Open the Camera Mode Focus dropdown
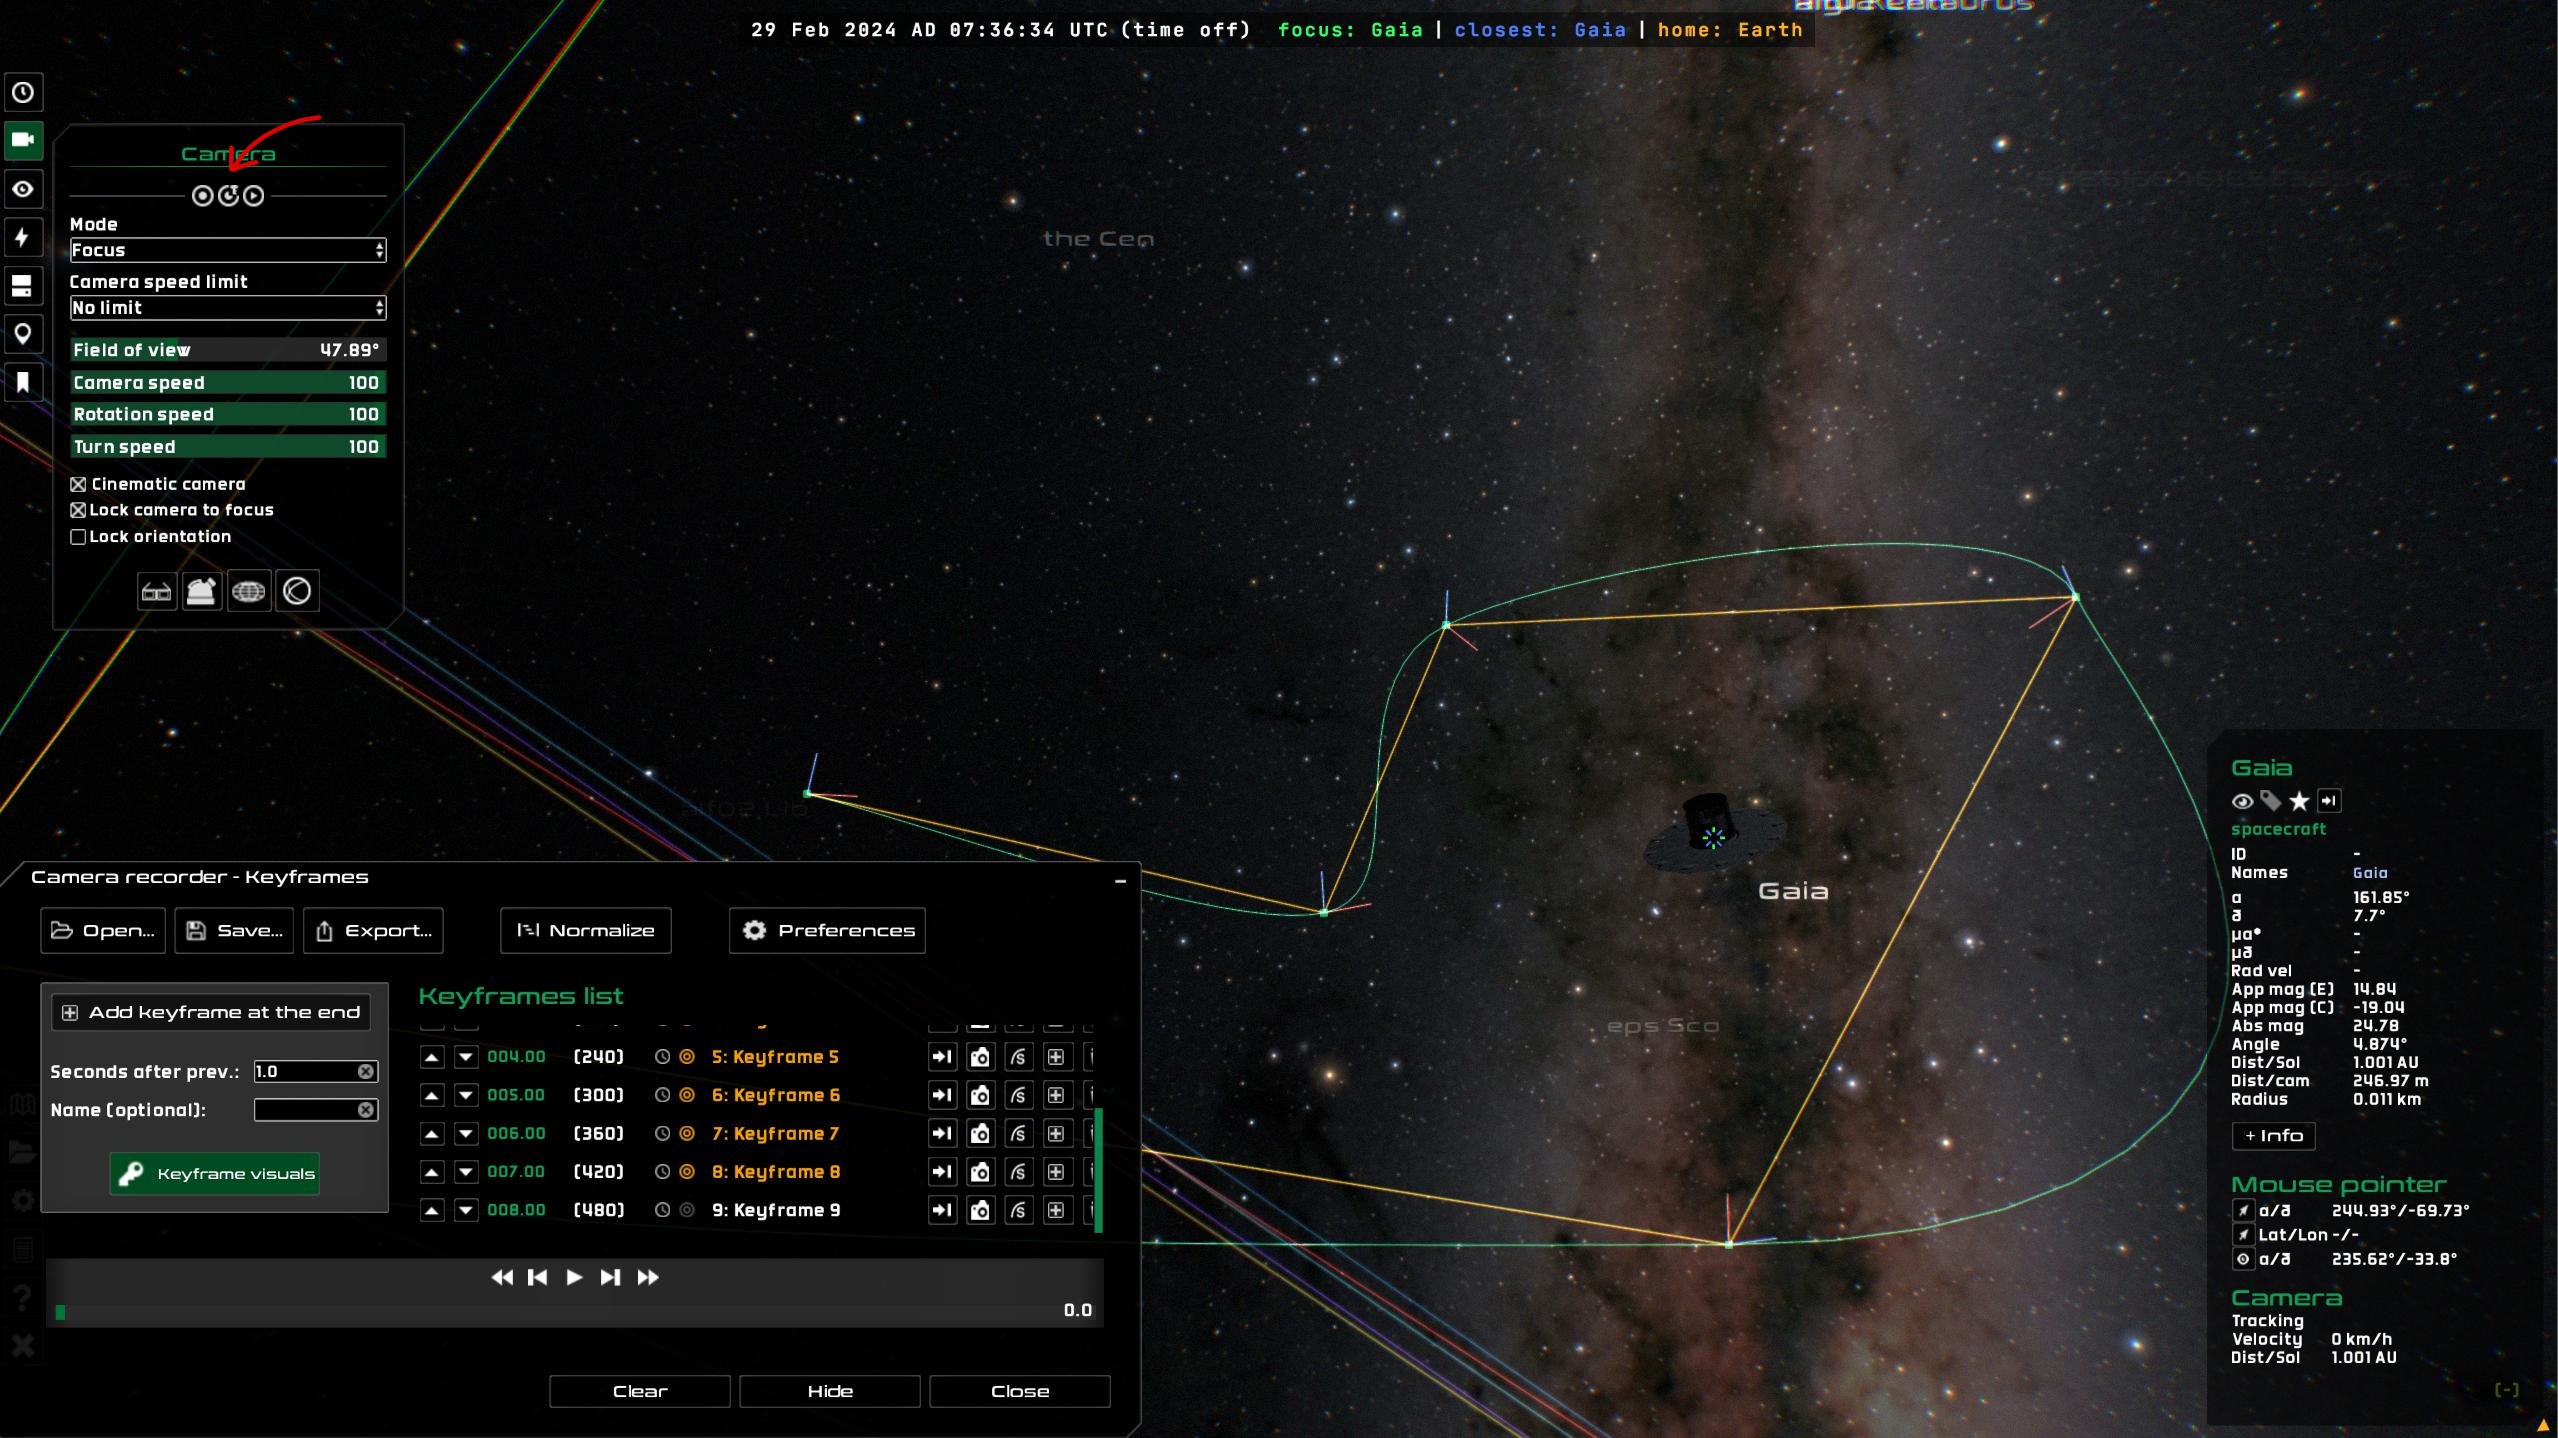 (227, 248)
